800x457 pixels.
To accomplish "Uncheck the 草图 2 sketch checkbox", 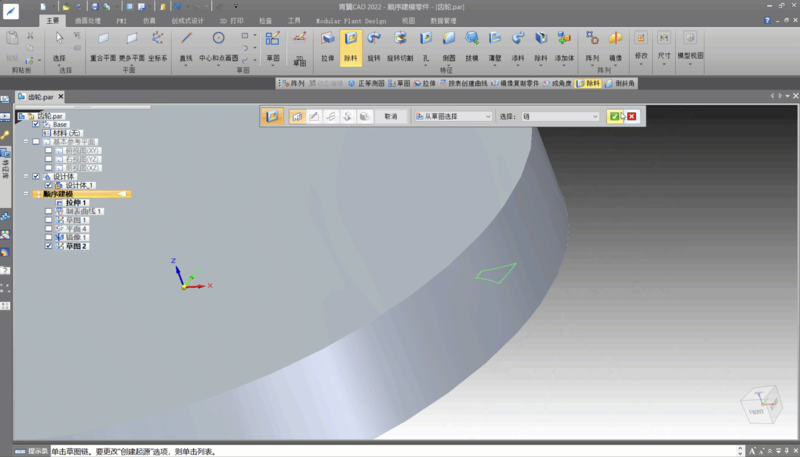I will coord(49,246).
